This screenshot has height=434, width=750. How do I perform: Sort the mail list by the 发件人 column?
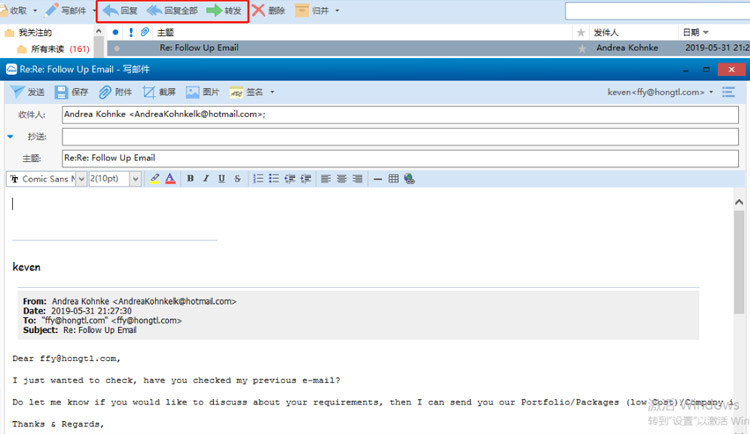click(x=620, y=32)
